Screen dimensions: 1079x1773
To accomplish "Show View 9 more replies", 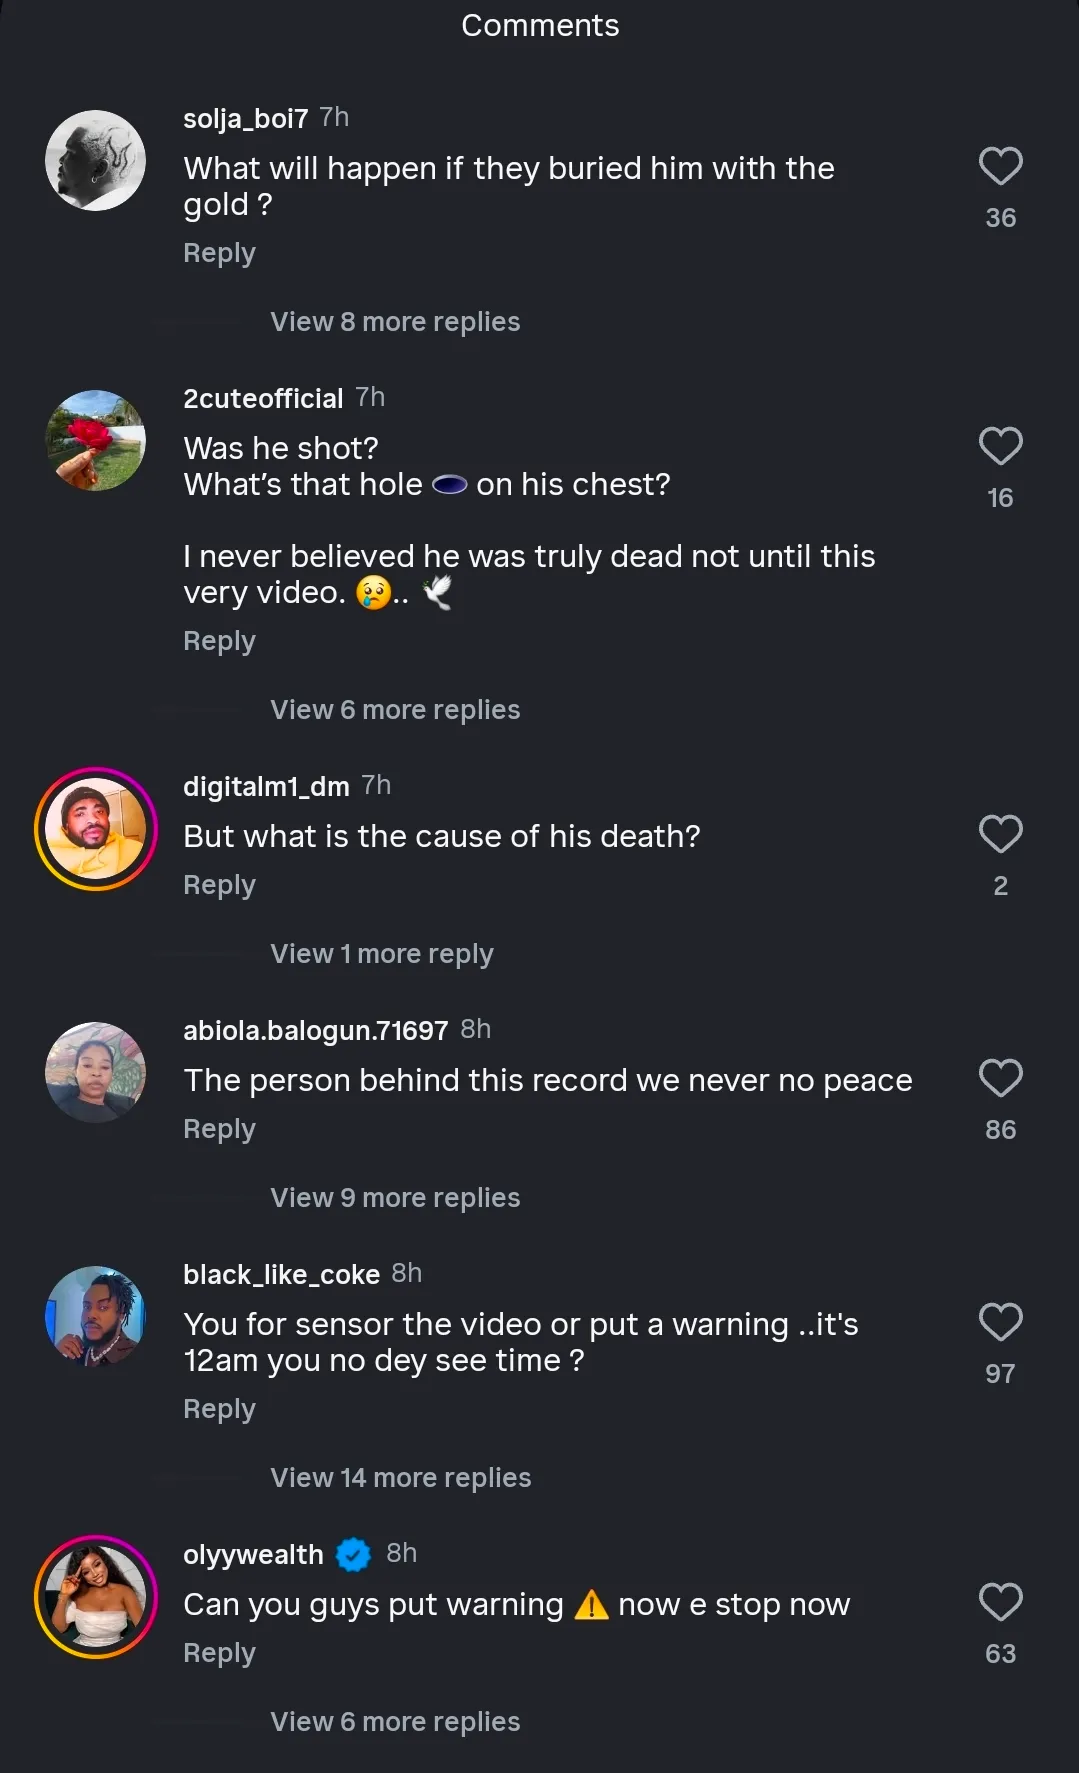I will click(x=395, y=1198).
